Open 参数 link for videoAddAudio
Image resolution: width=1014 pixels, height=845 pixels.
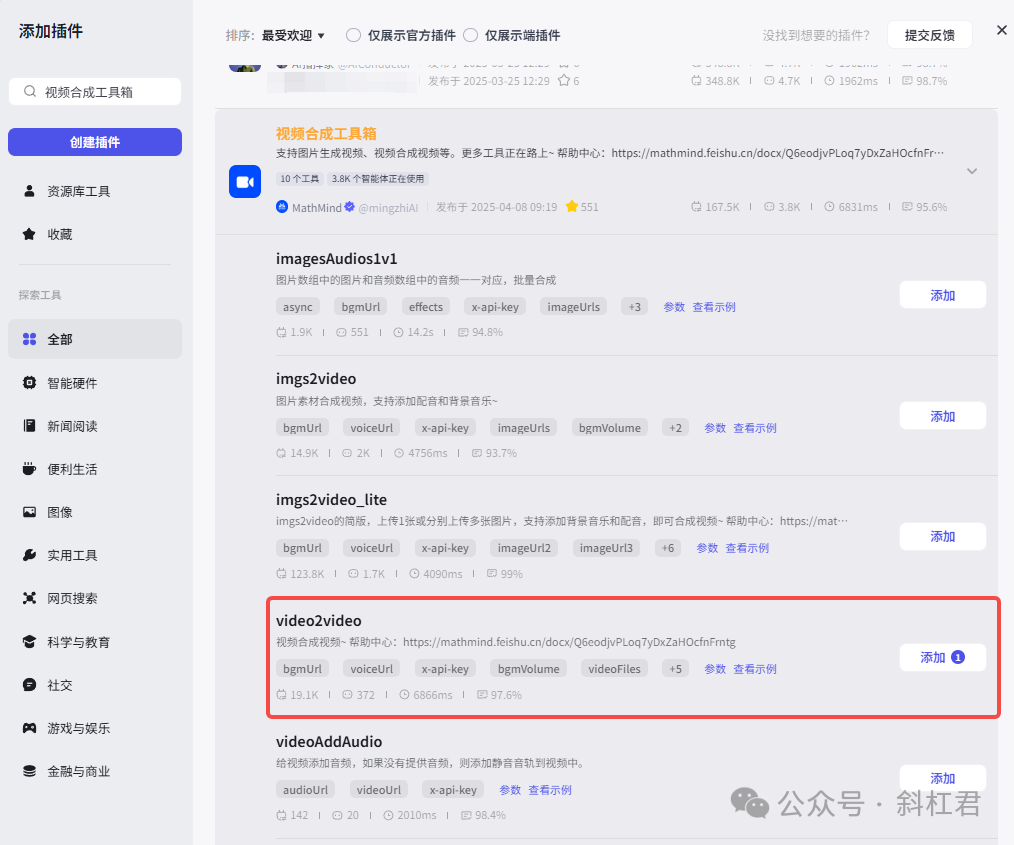tap(510, 789)
